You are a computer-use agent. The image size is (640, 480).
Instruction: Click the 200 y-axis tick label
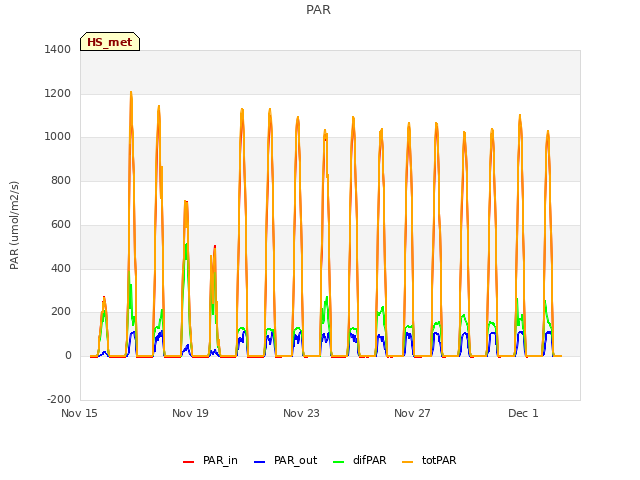[61, 311]
